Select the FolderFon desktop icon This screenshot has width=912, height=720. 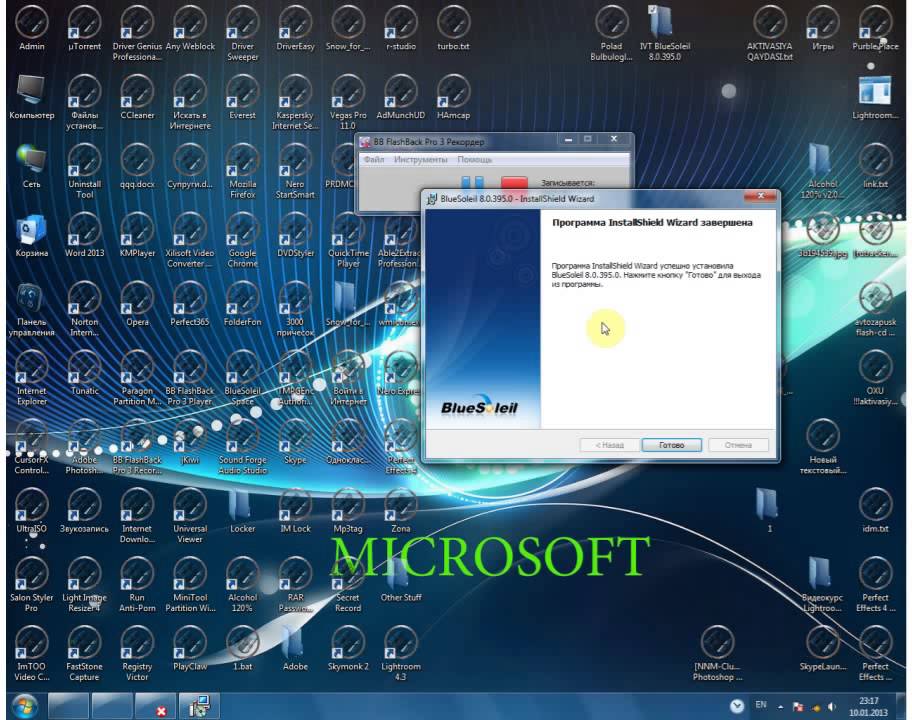tap(243, 304)
